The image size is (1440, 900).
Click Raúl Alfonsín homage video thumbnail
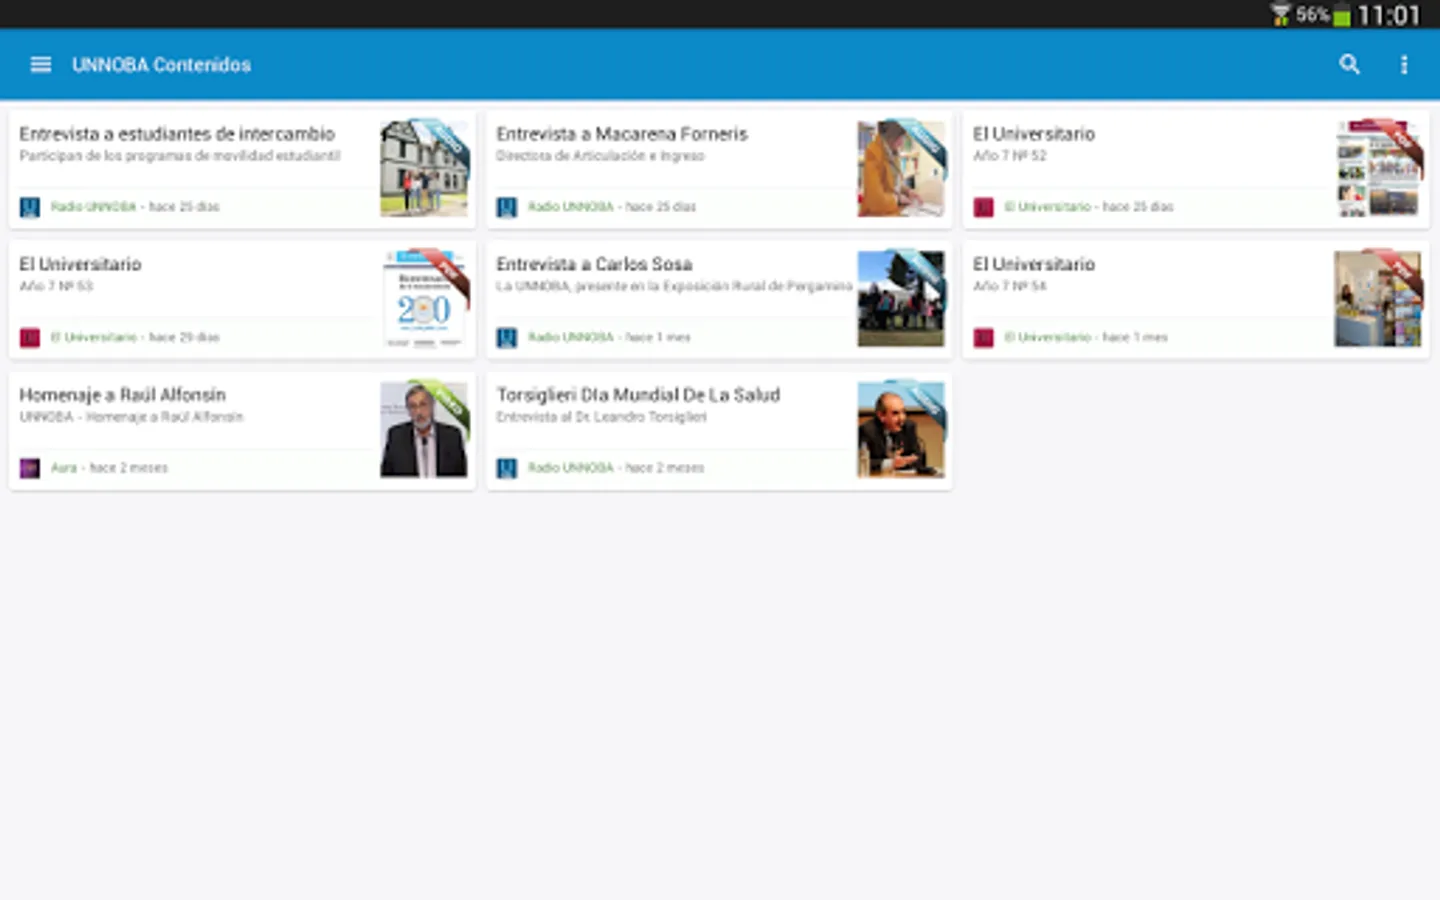tap(424, 430)
